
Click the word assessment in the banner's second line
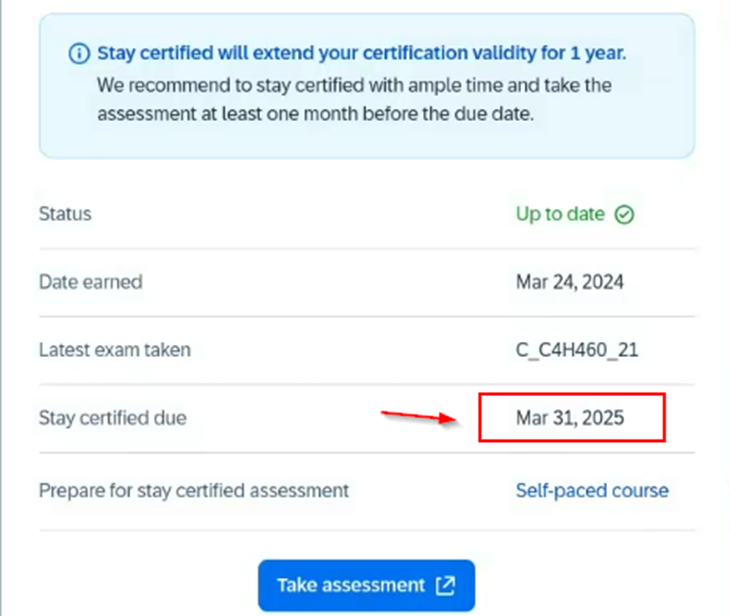pos(147,114)
